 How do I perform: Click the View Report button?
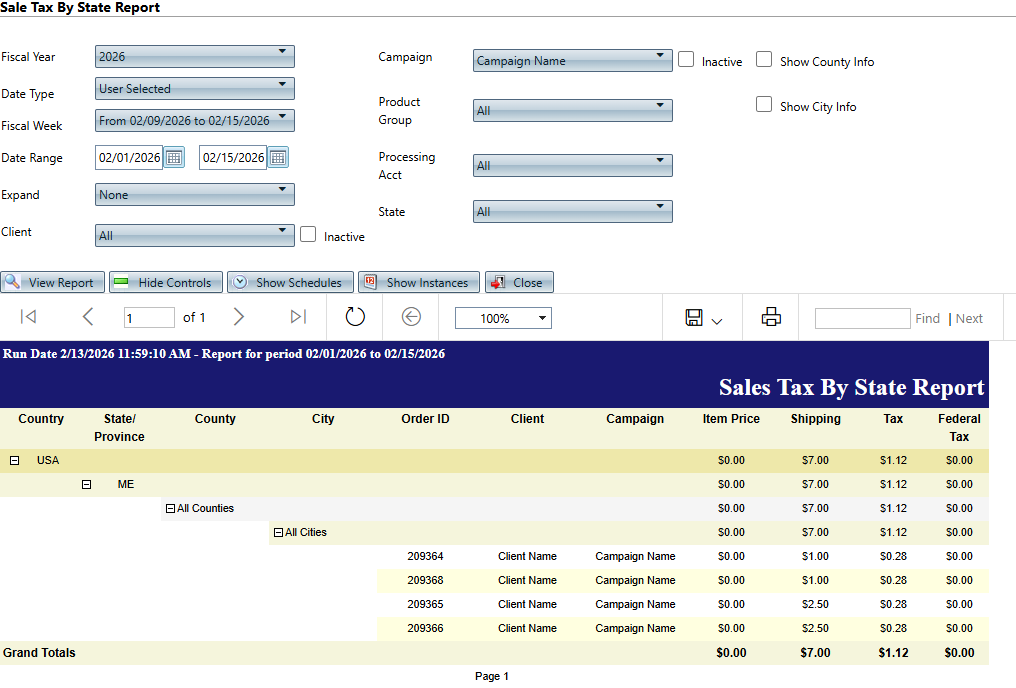click(x=50, y=282)
